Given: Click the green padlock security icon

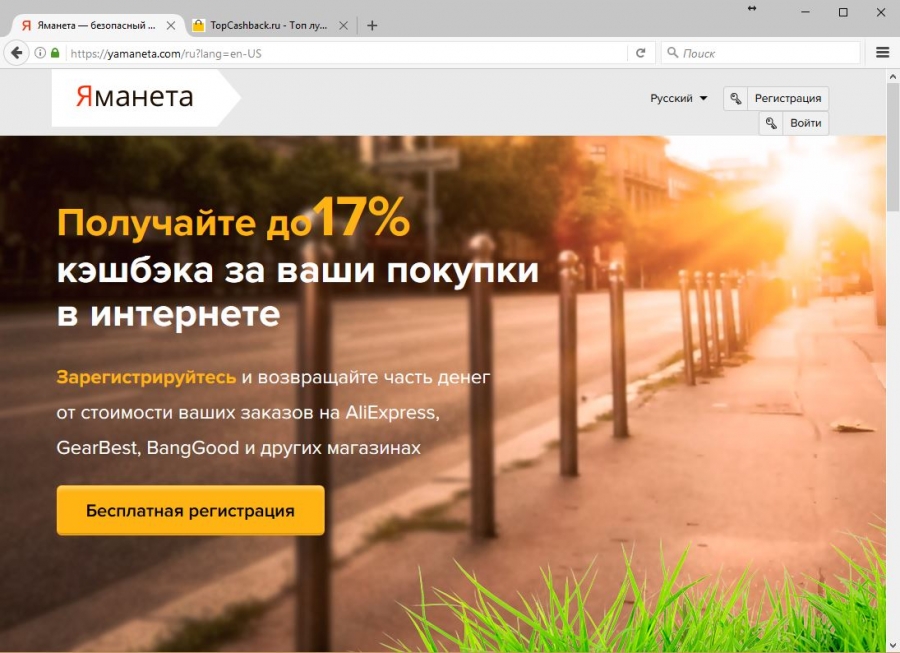Looking at the screenshot, I should [x=55, y=53].
